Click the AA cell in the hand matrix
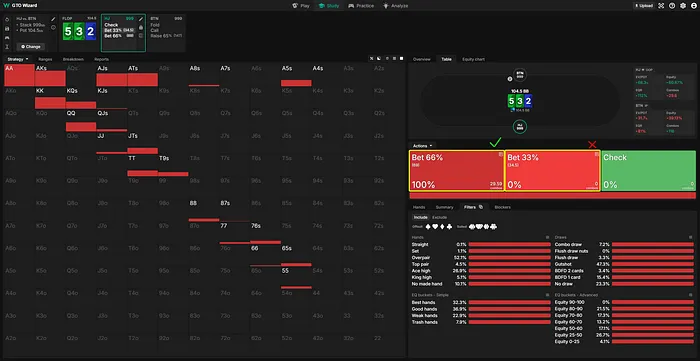The height and width of the screenshot is (361, 700). [x=19, y=75]
